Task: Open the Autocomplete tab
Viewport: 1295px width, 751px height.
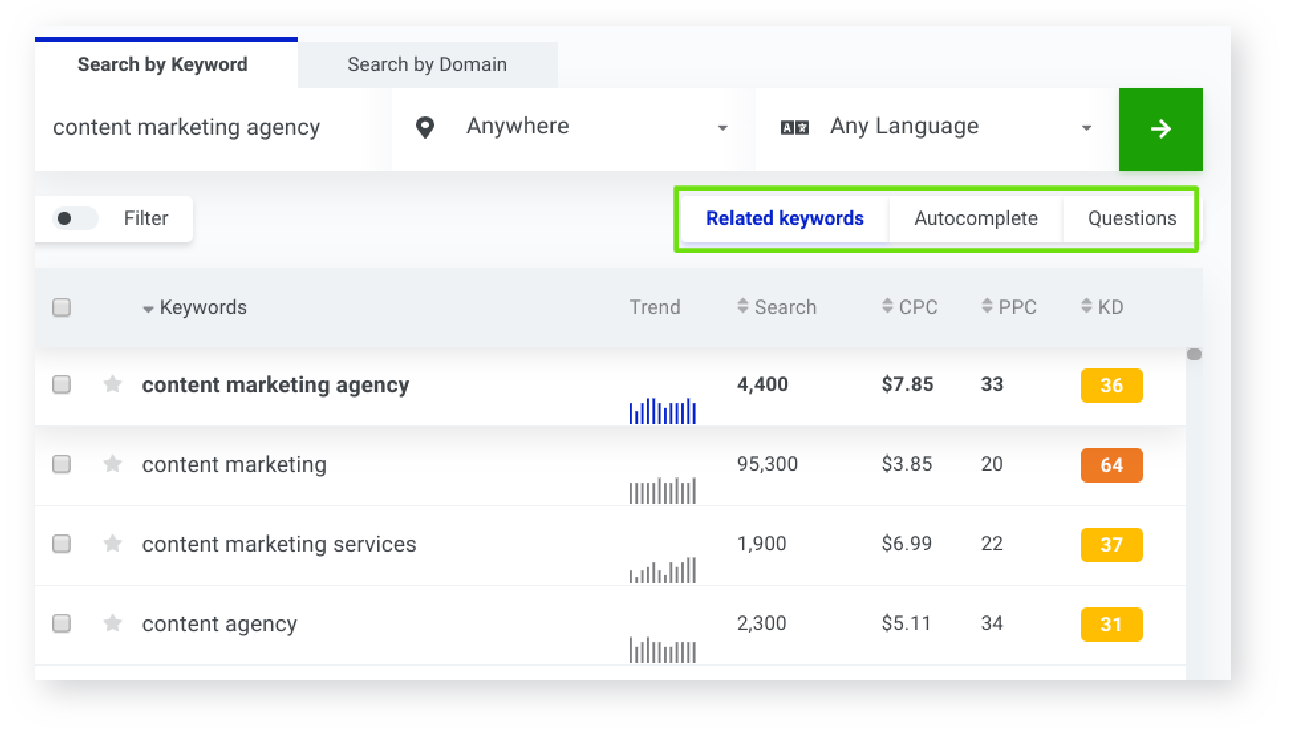Action: [975, 218]
